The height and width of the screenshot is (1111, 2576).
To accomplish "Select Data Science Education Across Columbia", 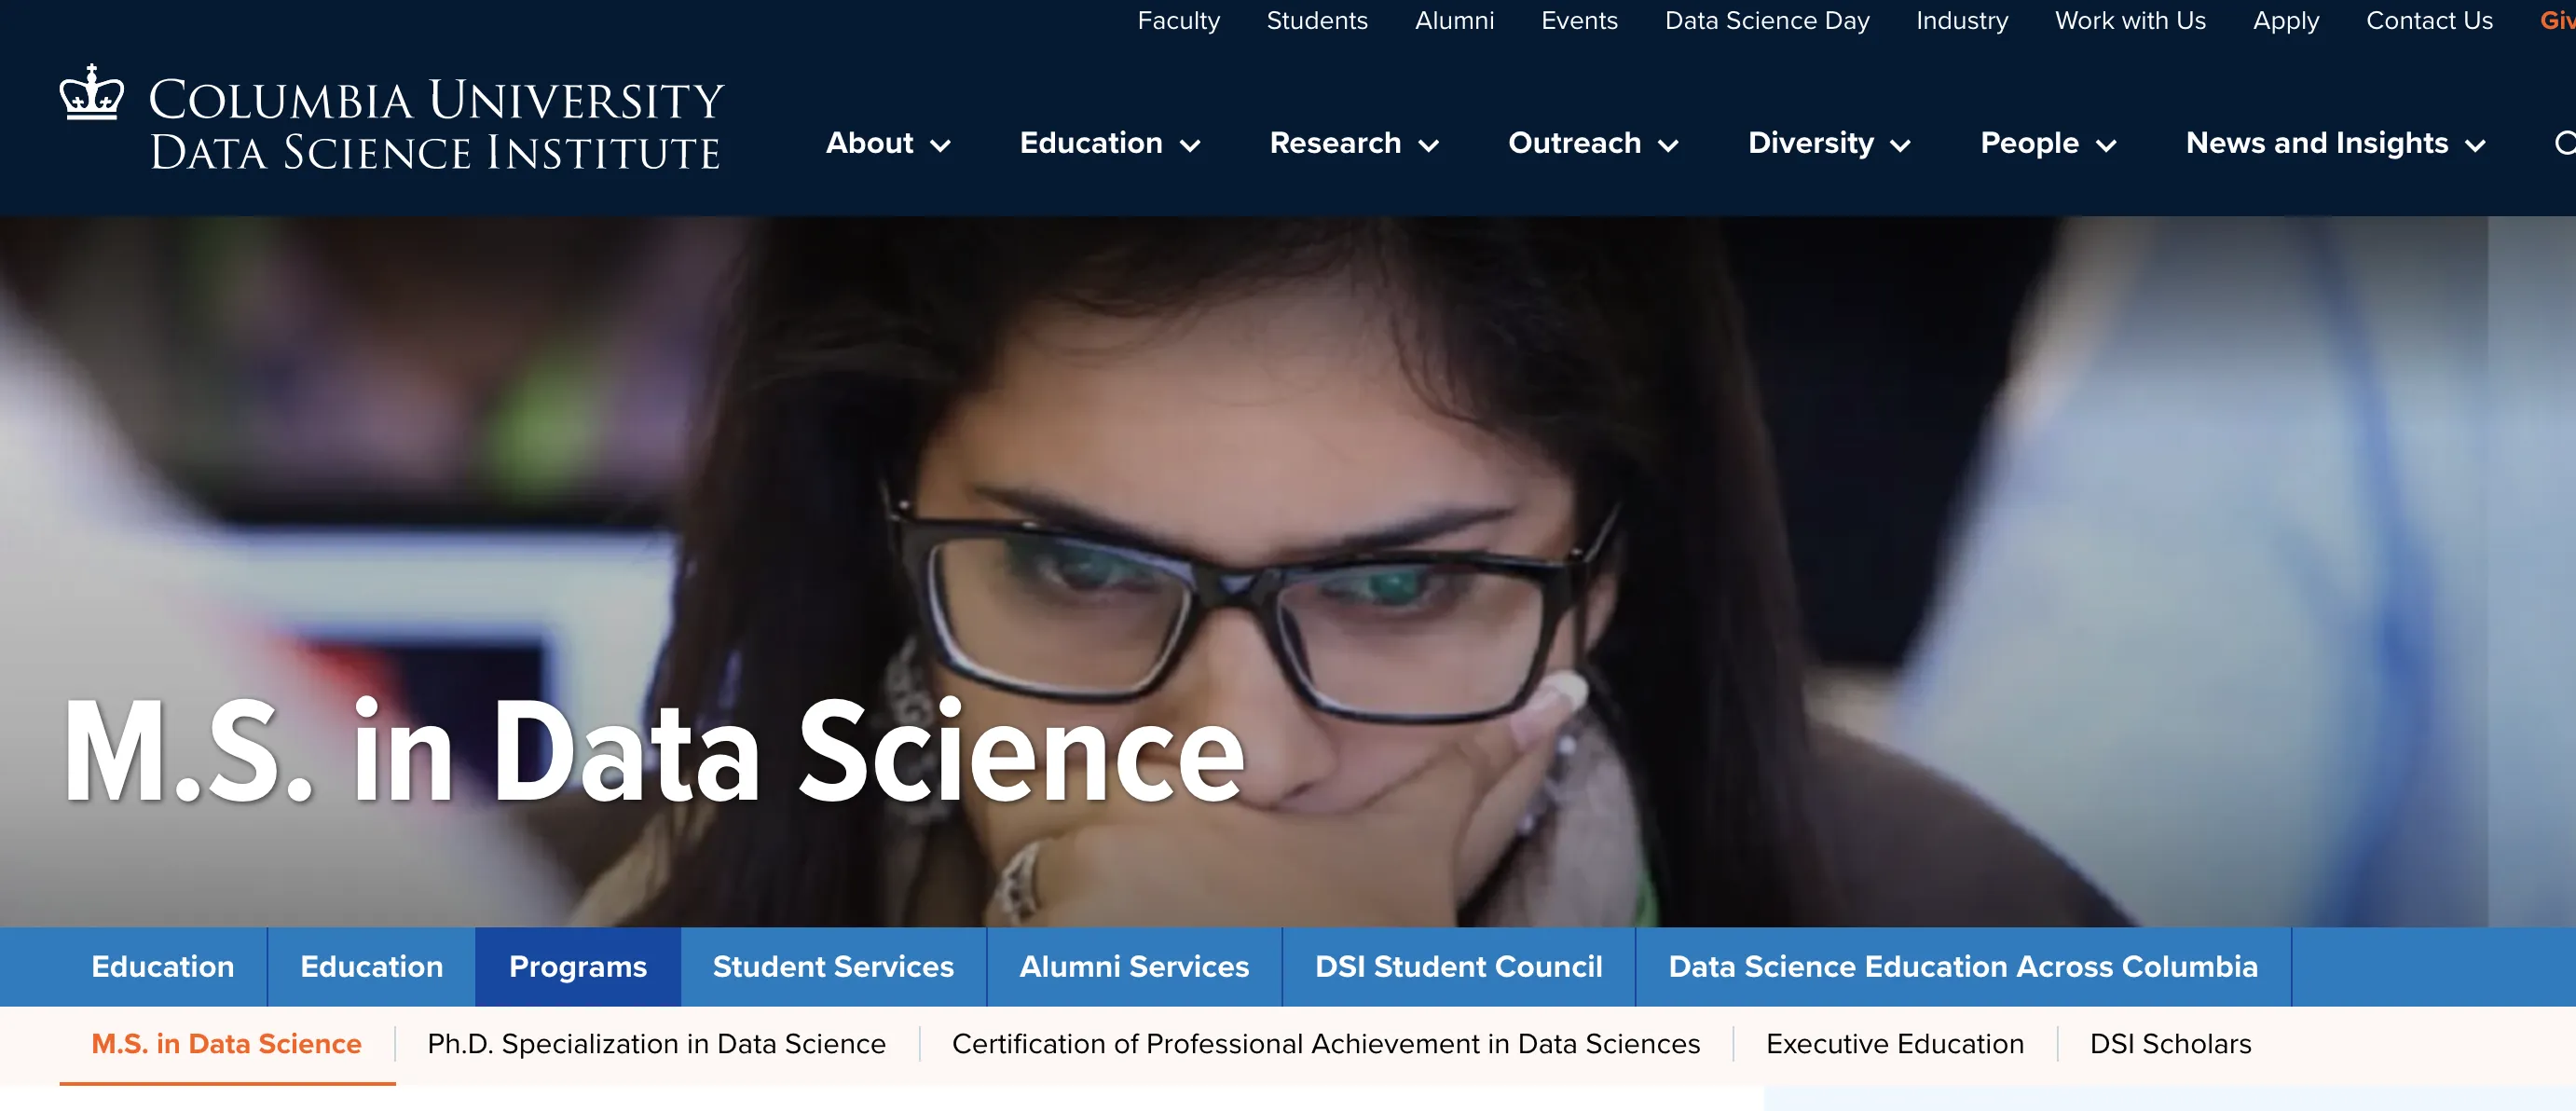I will pos(1962,966).
